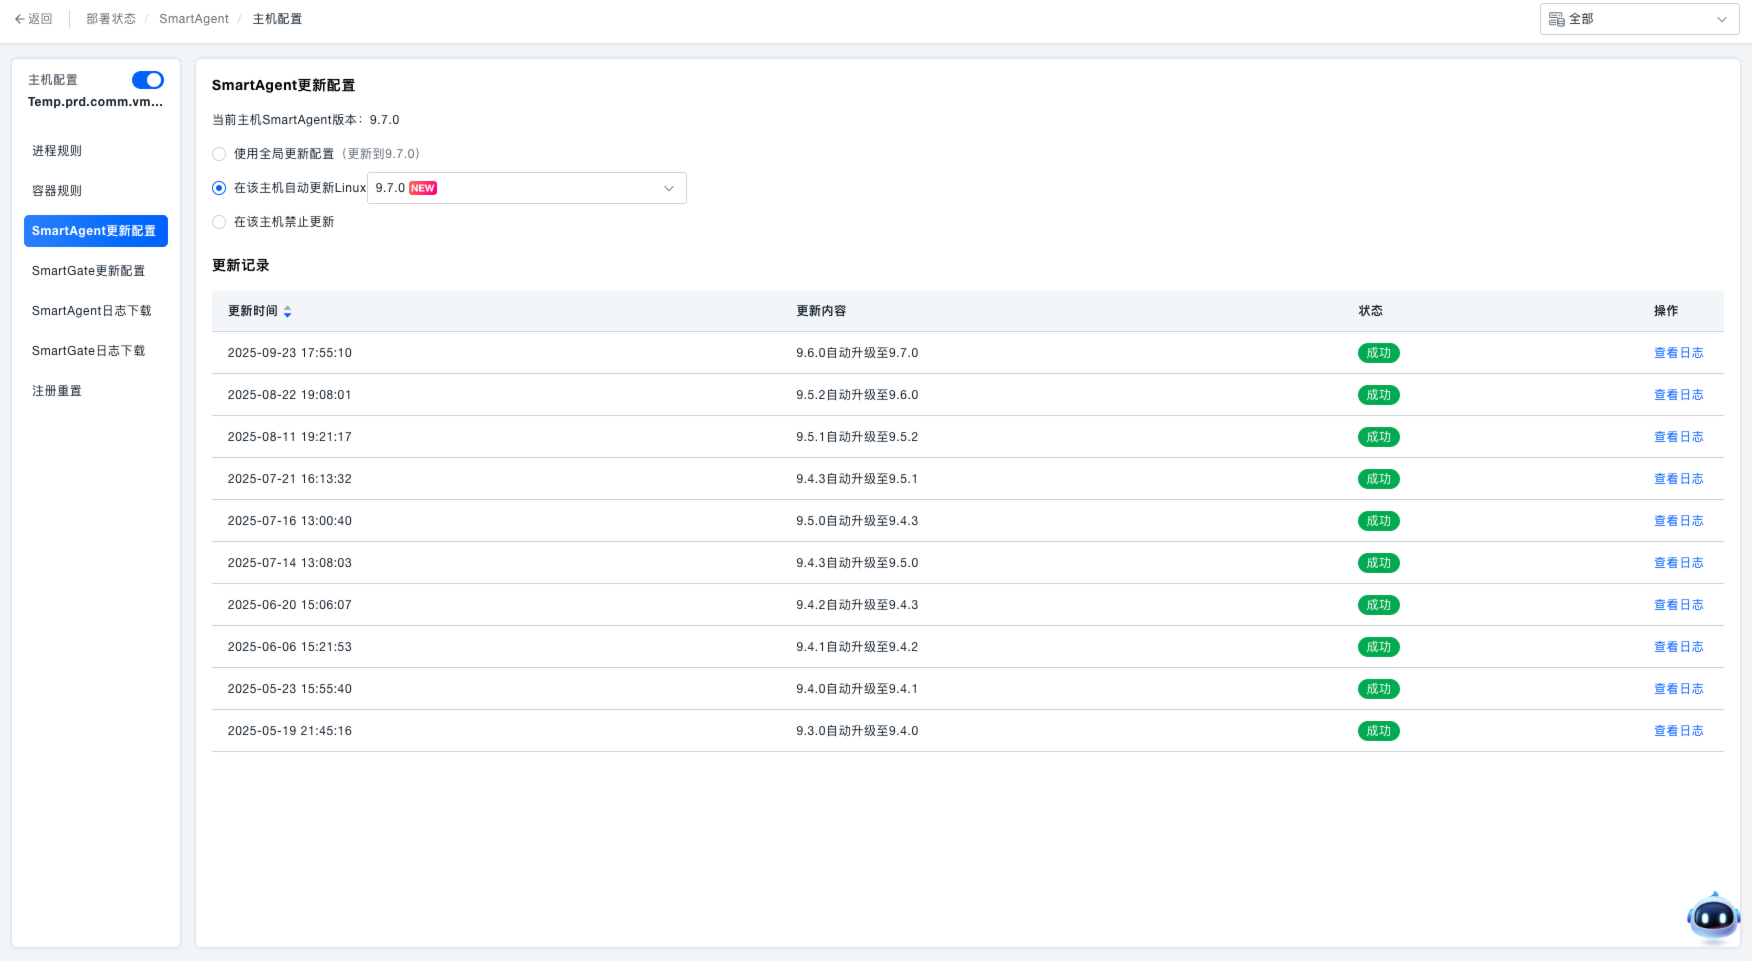Click 成功 status badge for 2025-09-23 update
Image resolution: width=1752 pixels, height=961 pixels.
tap(1378, 353)
